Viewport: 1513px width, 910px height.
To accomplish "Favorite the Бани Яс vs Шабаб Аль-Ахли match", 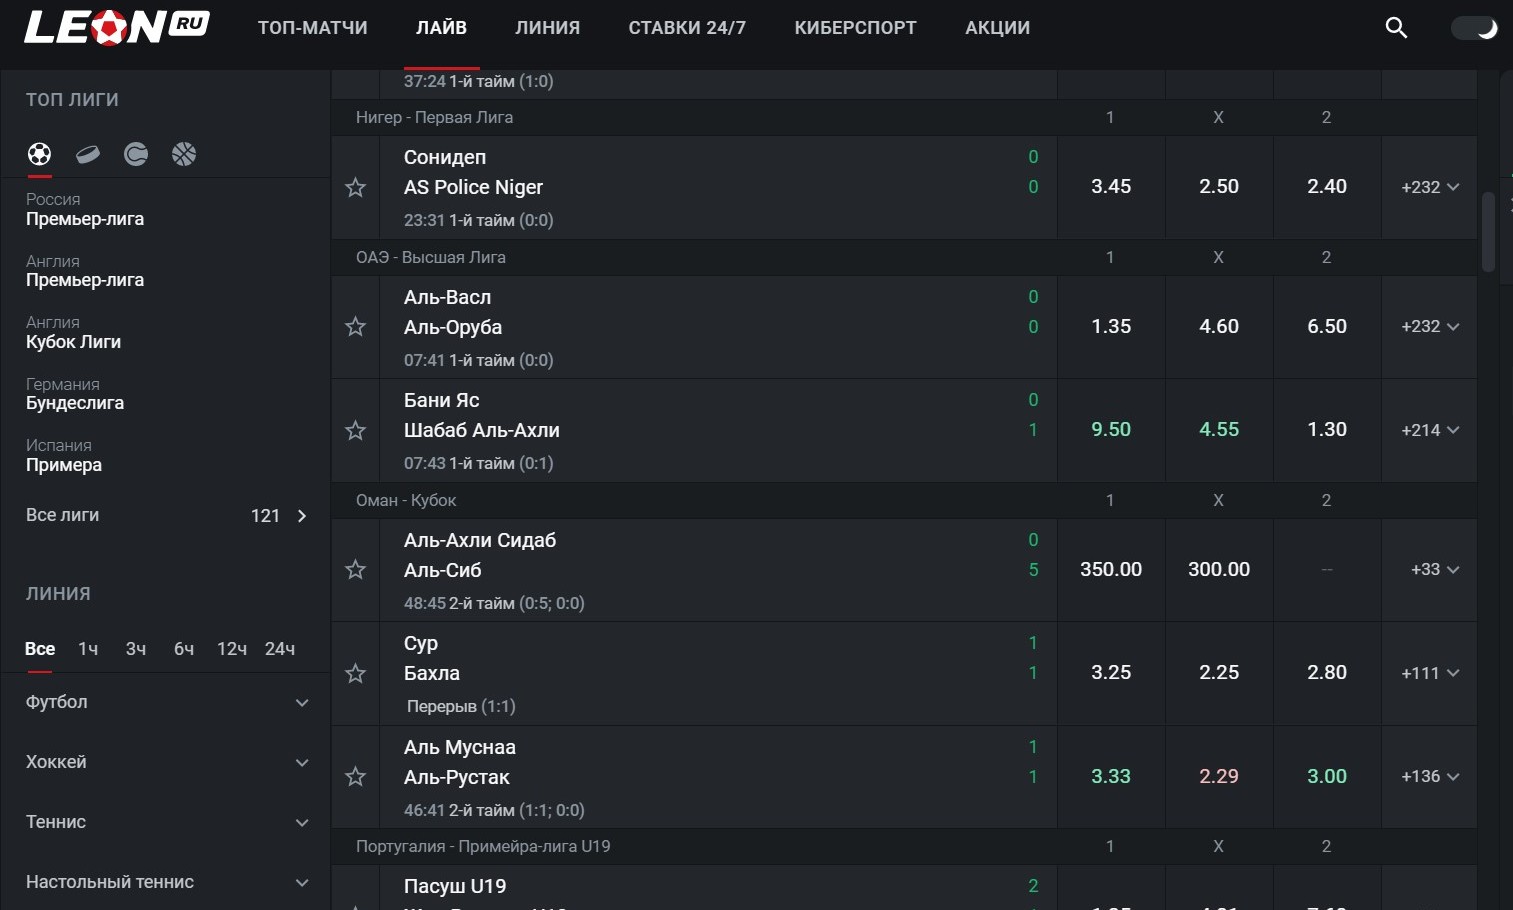I will click(355, 430).
